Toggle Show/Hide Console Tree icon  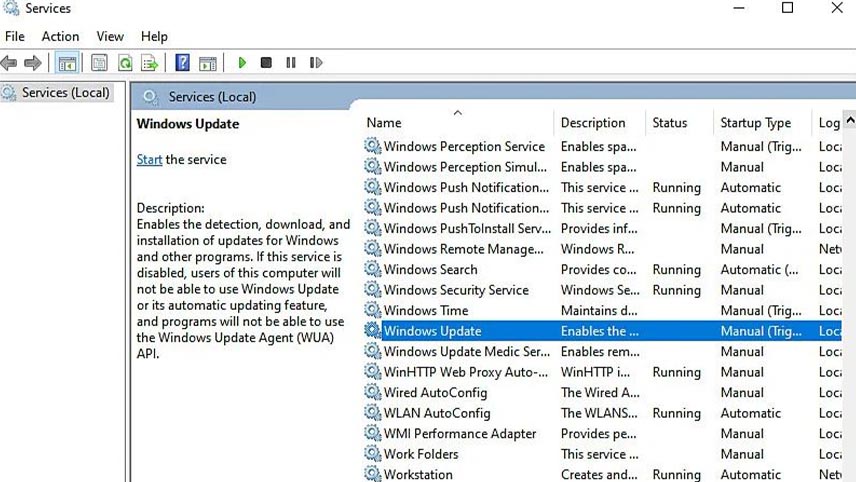pos(67,63)
